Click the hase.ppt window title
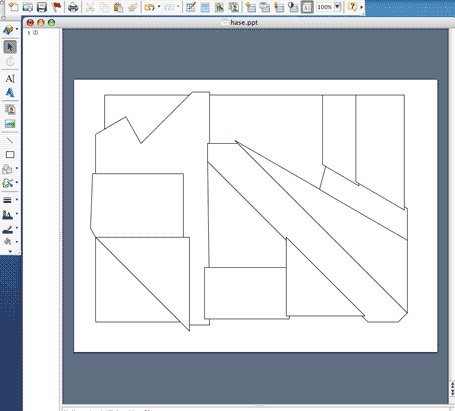Image resolution: width=455 pixels, height=411 pixels. pos(244,22)
